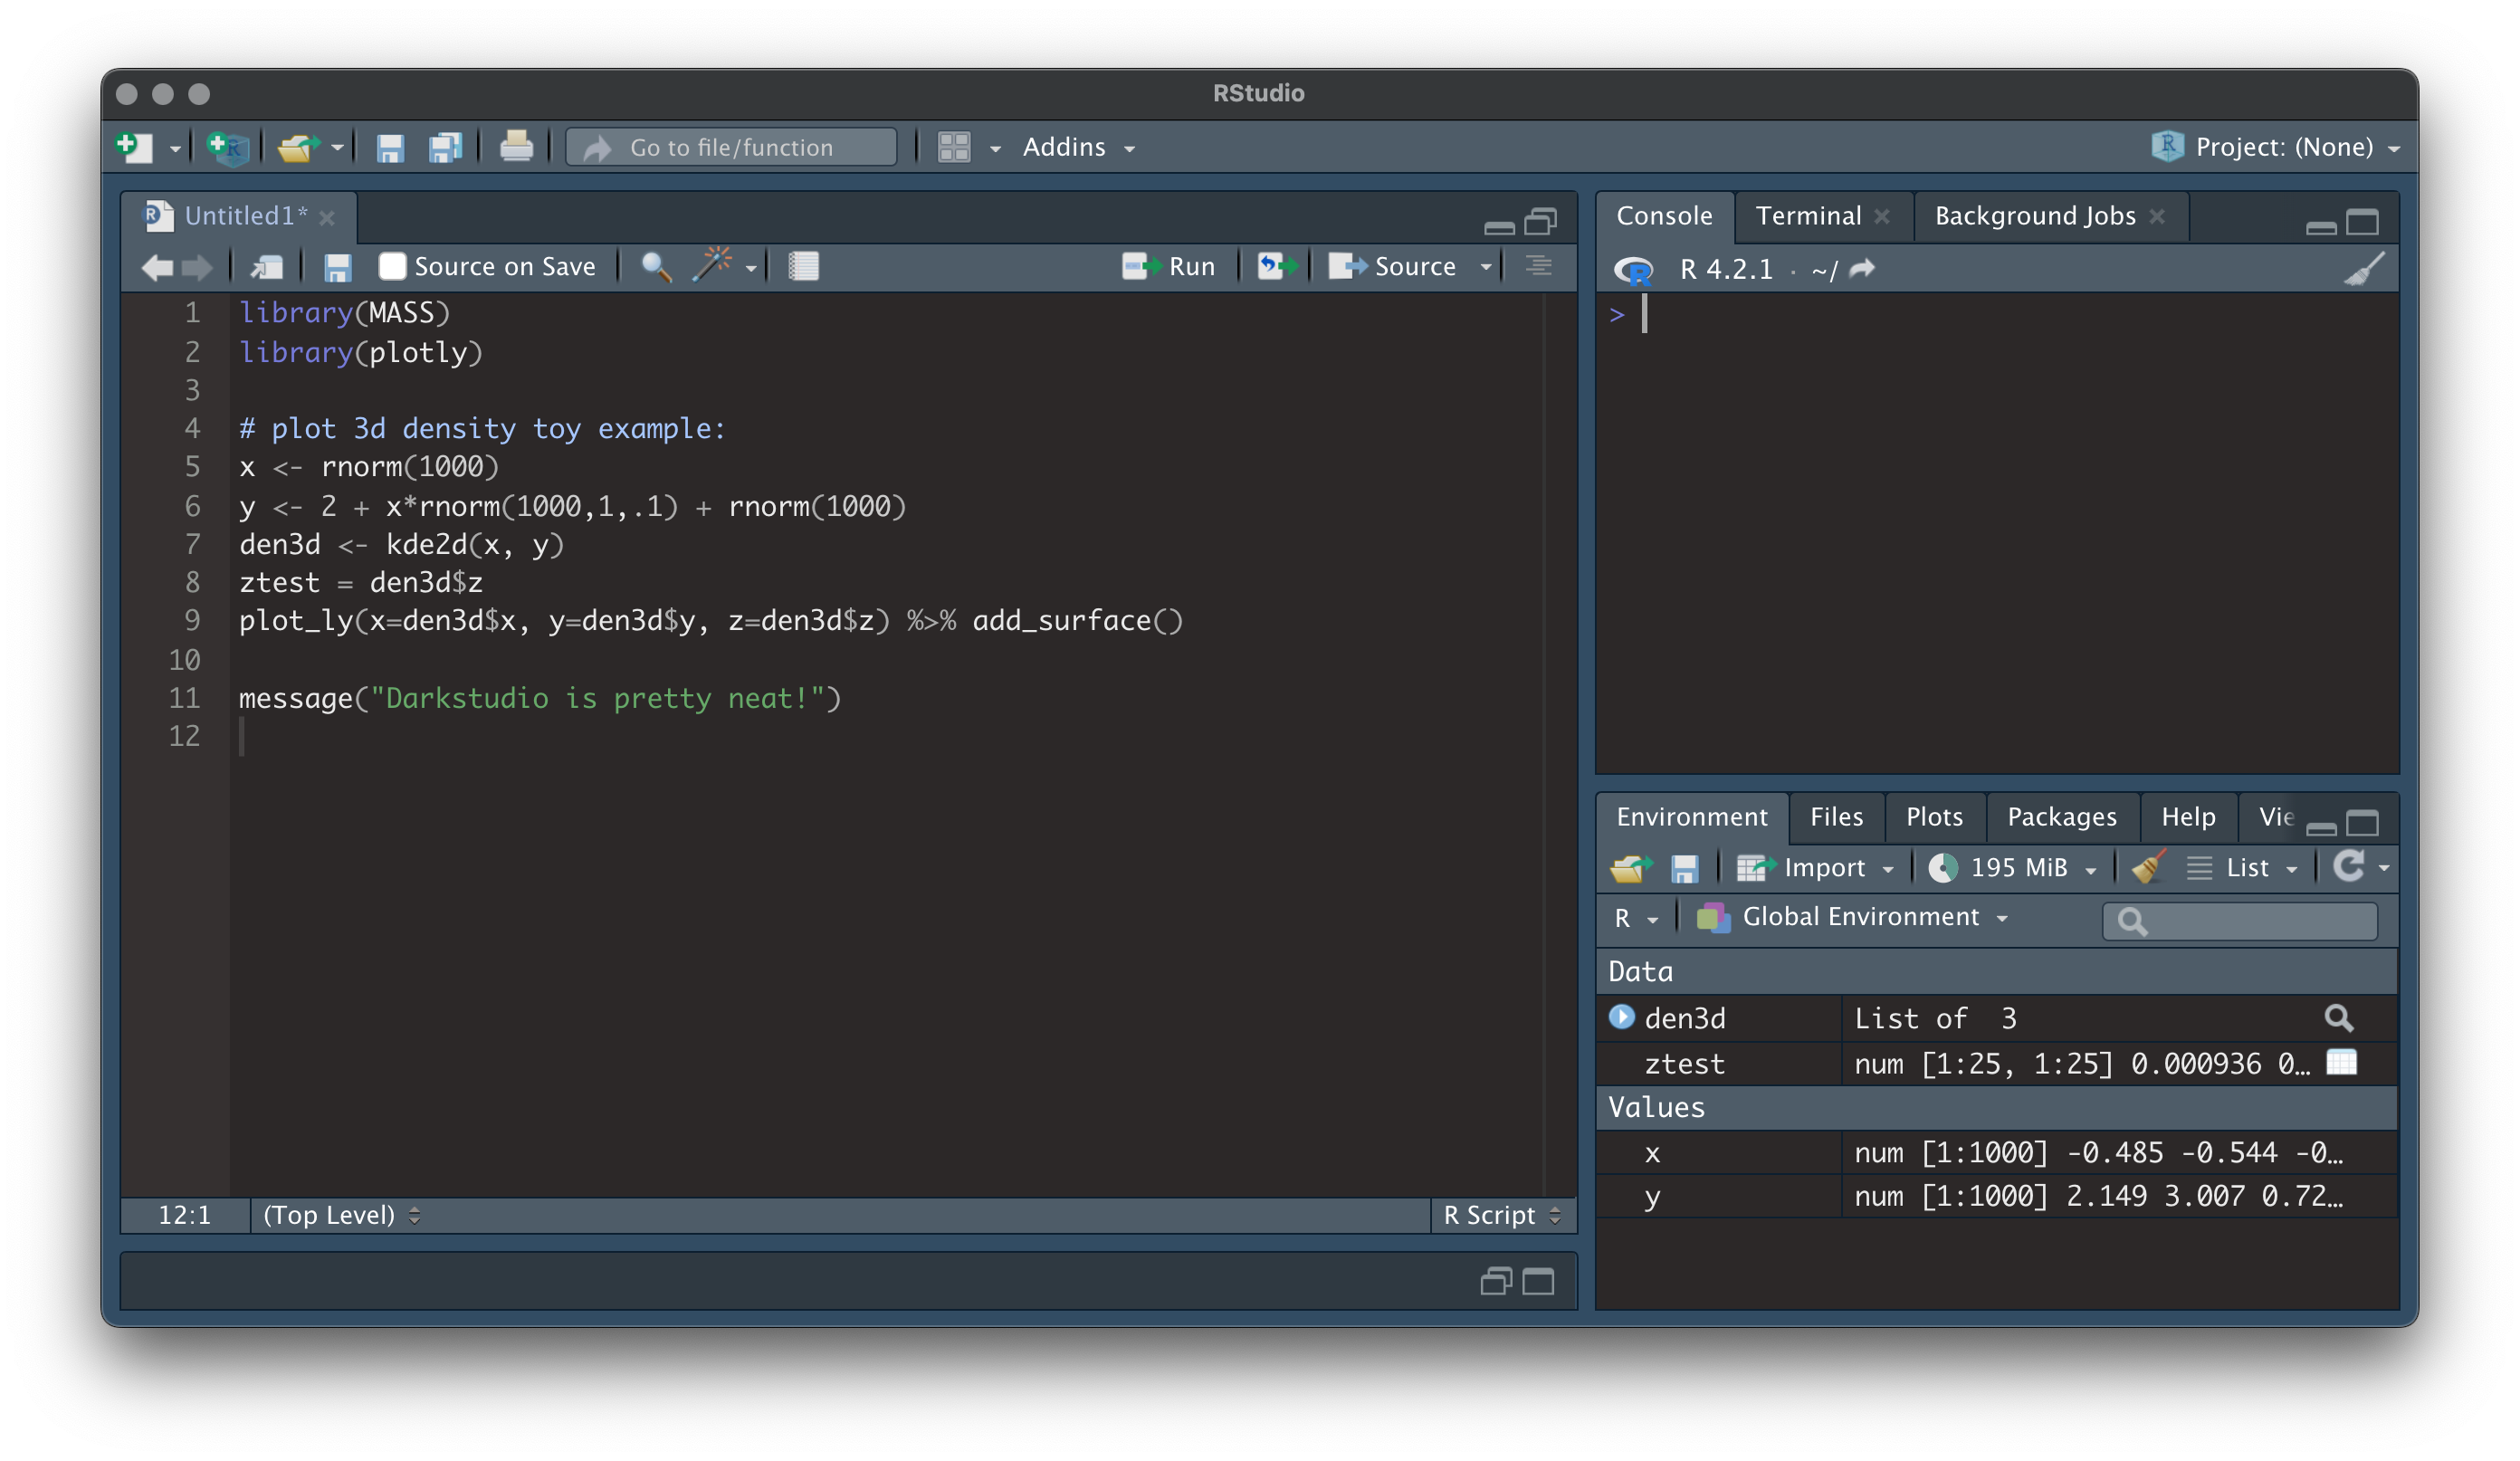This screenshot has width=2520, height=1461.
Task: Open the Plots tab
Action: pyautogui.click(x=1934, y=817)
